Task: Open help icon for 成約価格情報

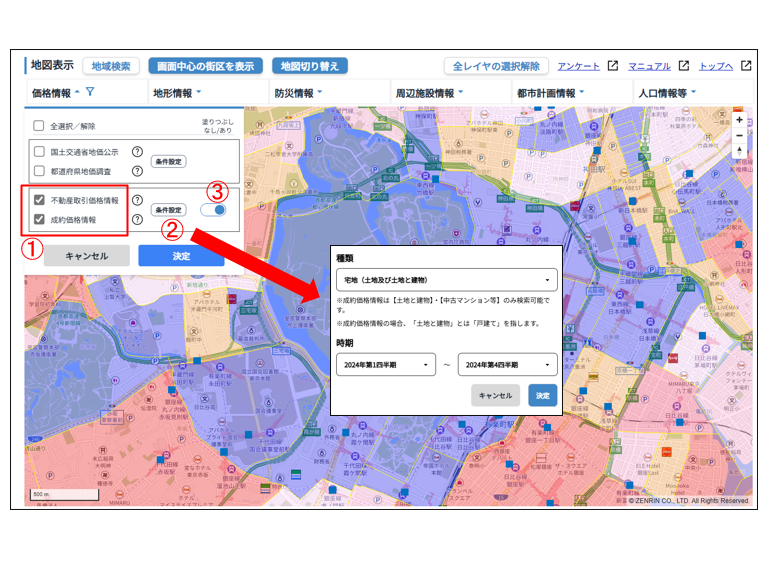Action: click(137, 218)
